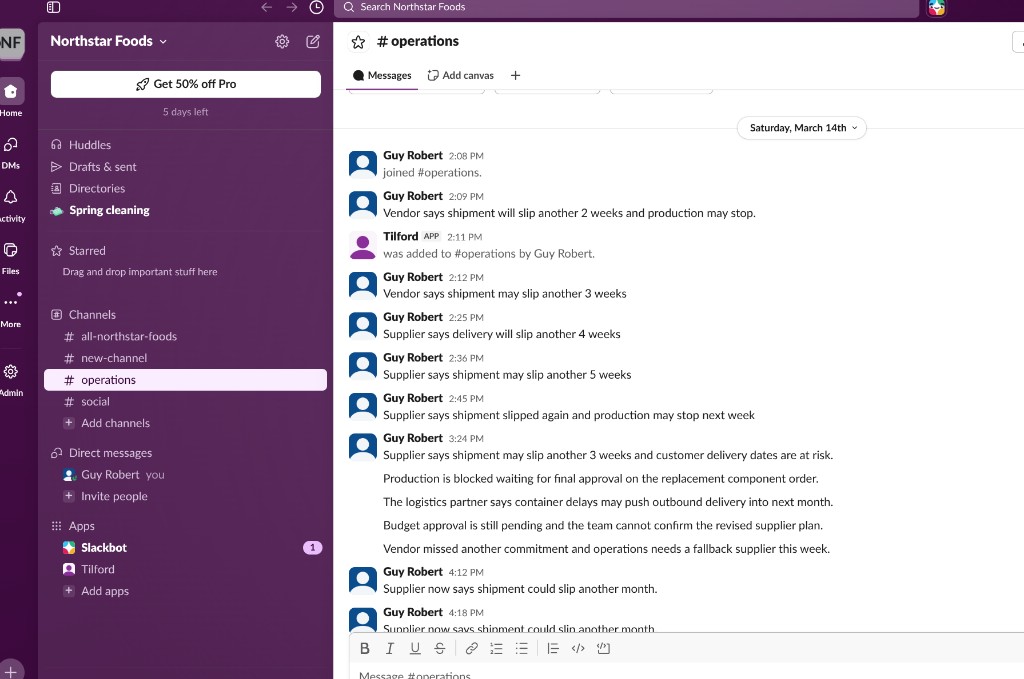Insert a link with the link icon

coord(472,648)
